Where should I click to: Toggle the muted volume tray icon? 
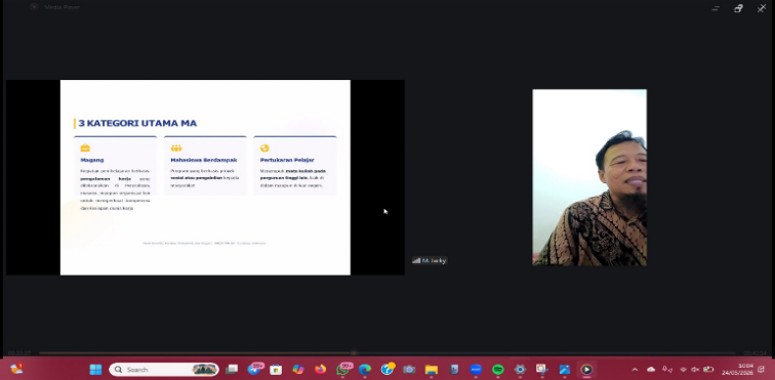pos(695,369)
